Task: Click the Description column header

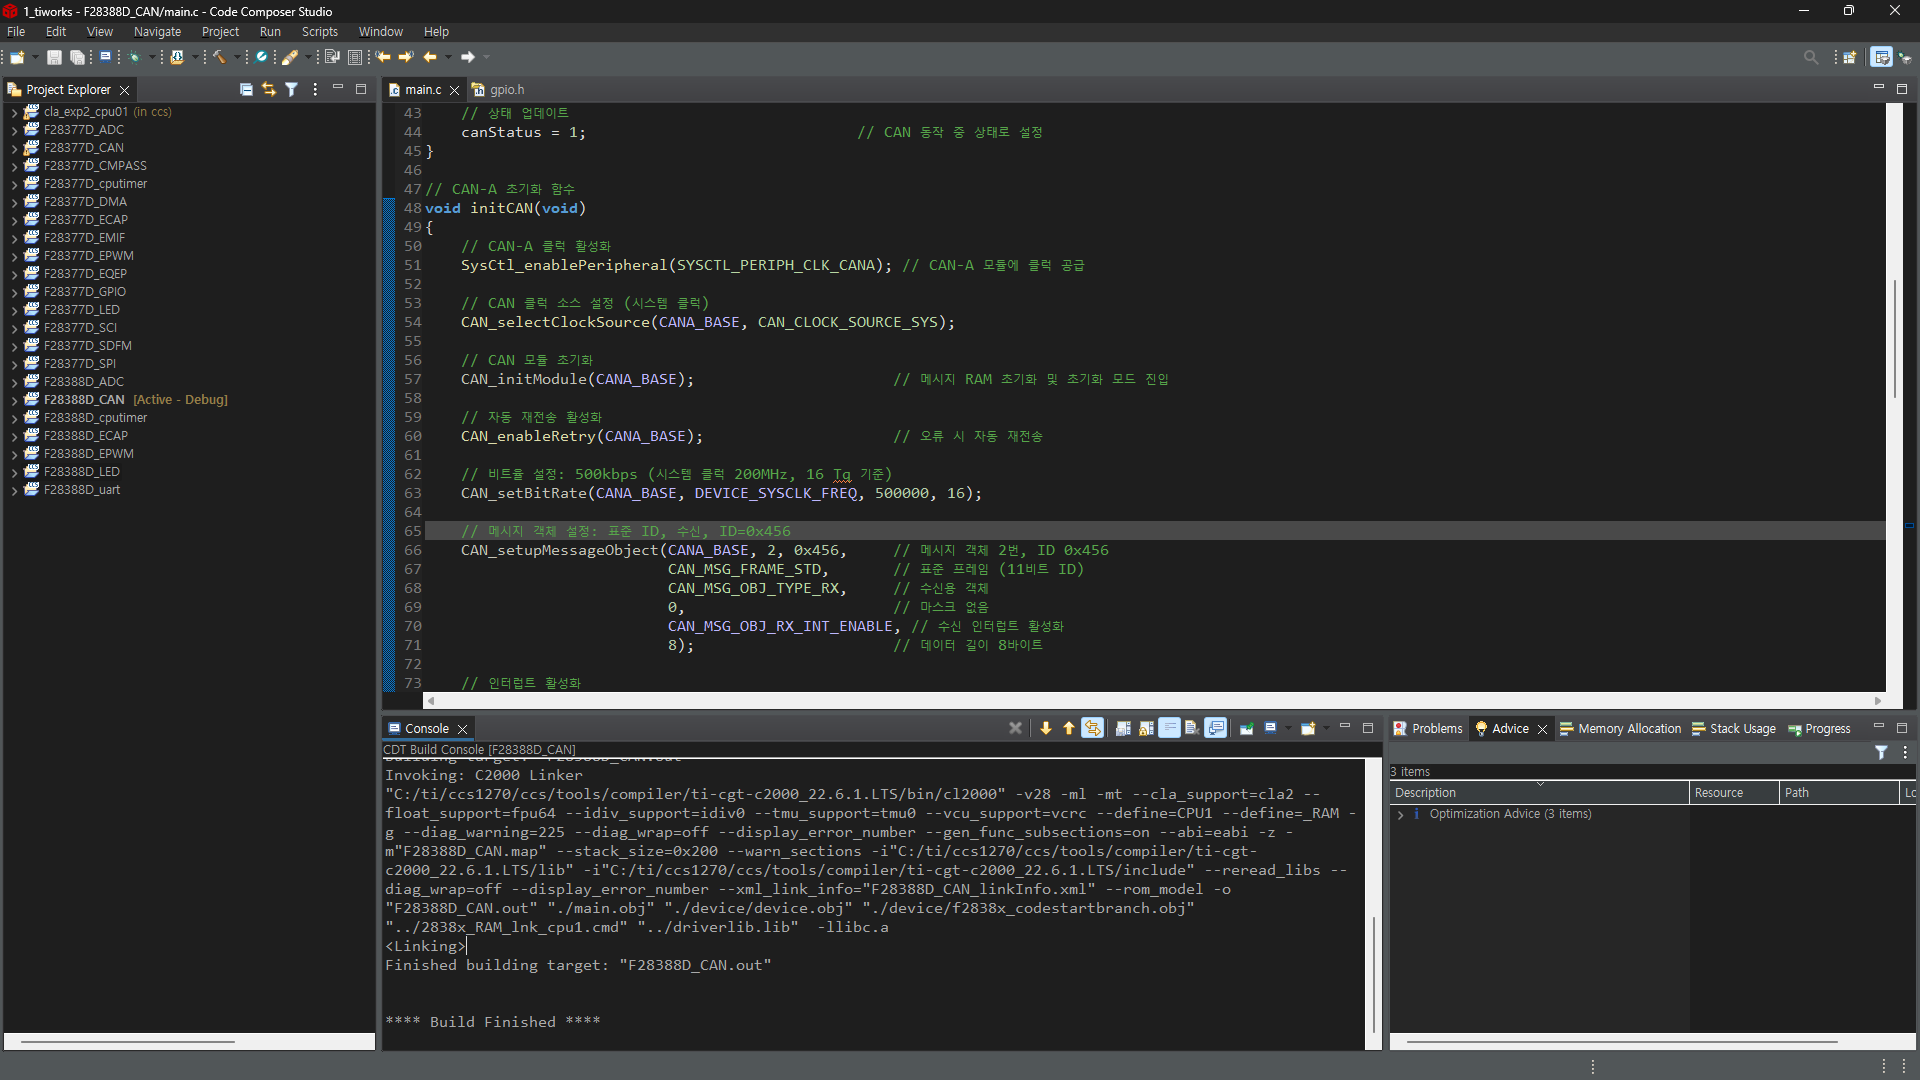Action: click(x=1425, y=793)
